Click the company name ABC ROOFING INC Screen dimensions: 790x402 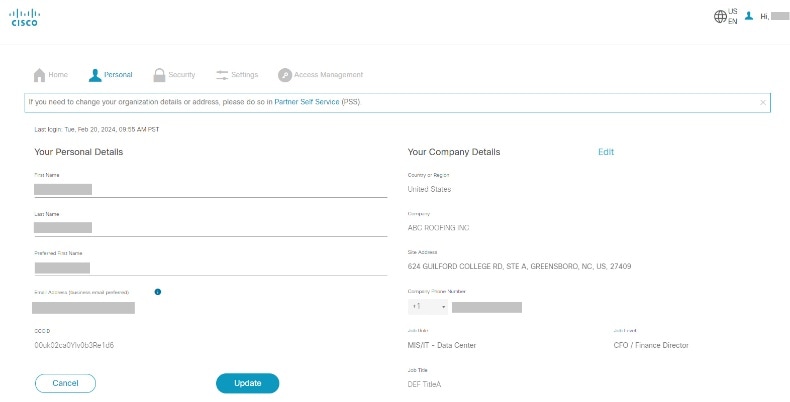(438, 228)
